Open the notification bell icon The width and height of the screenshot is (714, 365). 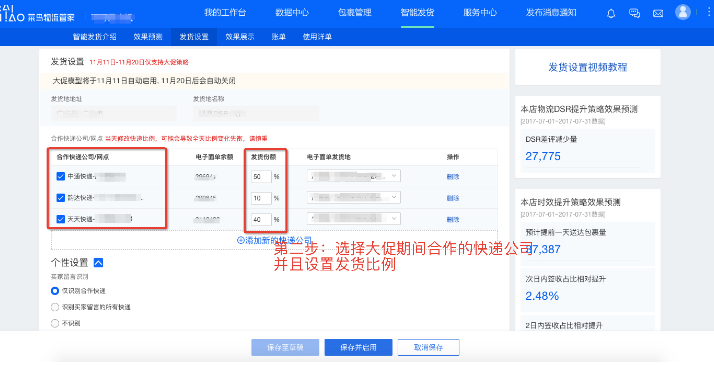tap(611, 13)
